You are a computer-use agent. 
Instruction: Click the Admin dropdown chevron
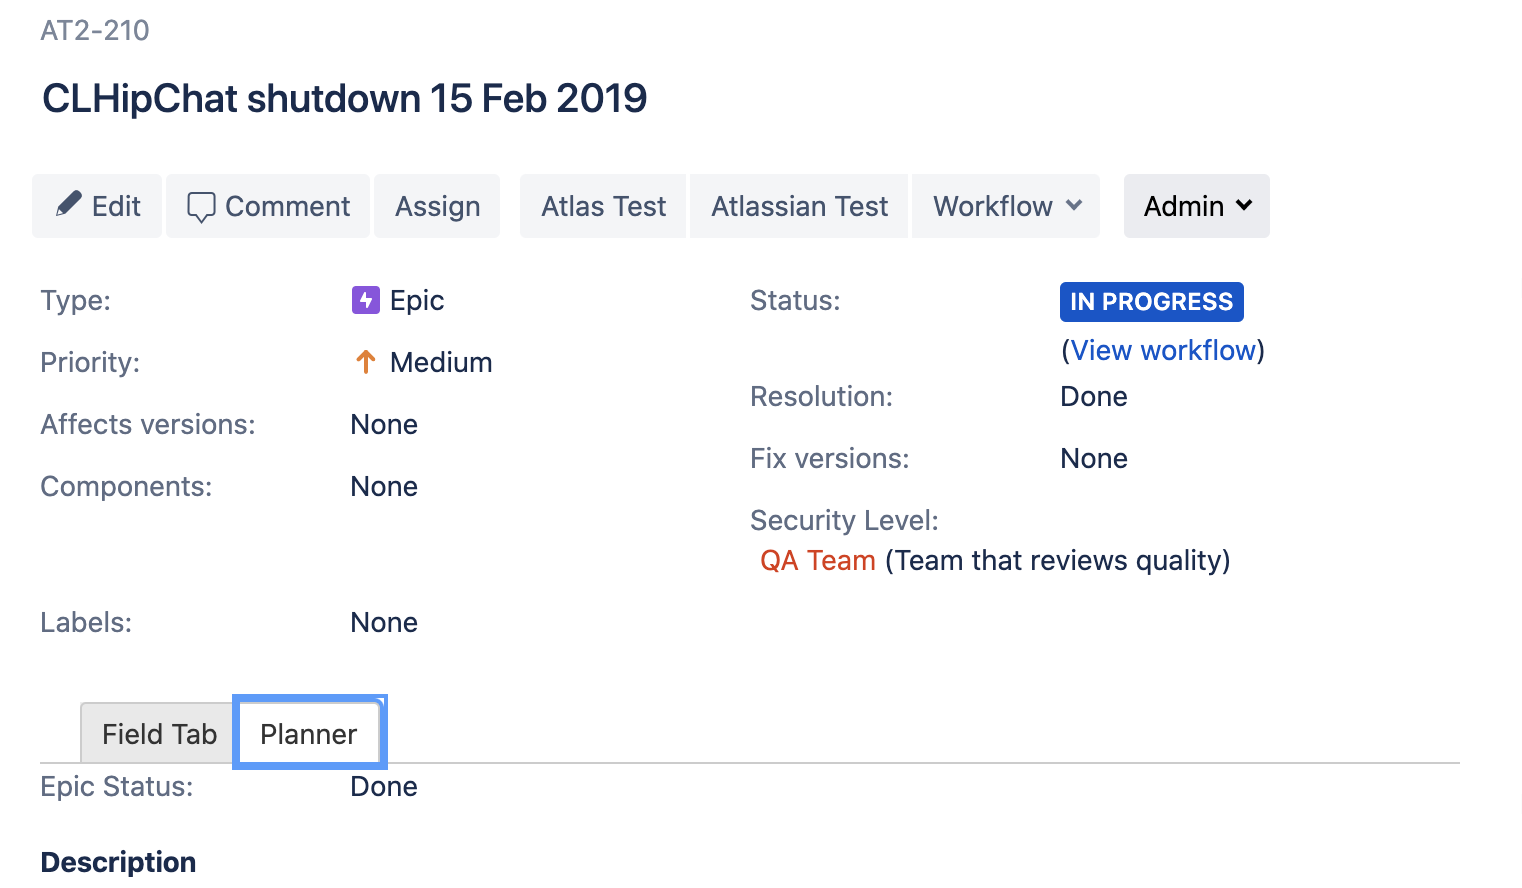click(1243, 206)
